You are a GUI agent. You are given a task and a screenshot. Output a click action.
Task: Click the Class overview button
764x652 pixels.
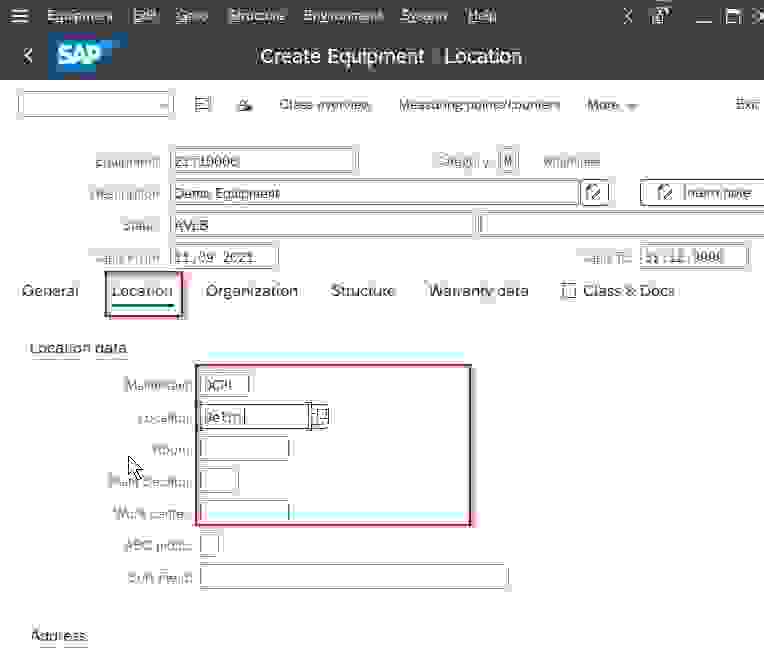tap(324, 105)
